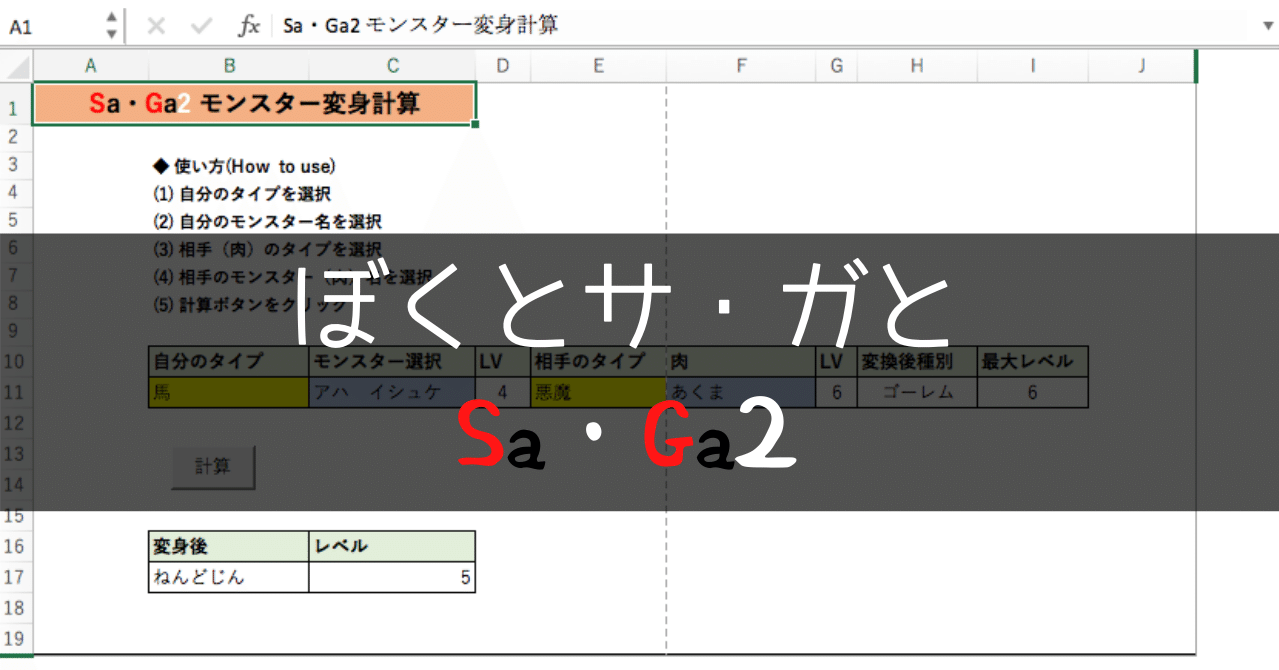Click the ねんどじん result cell
1279x670 pixels.
(229, 577)
